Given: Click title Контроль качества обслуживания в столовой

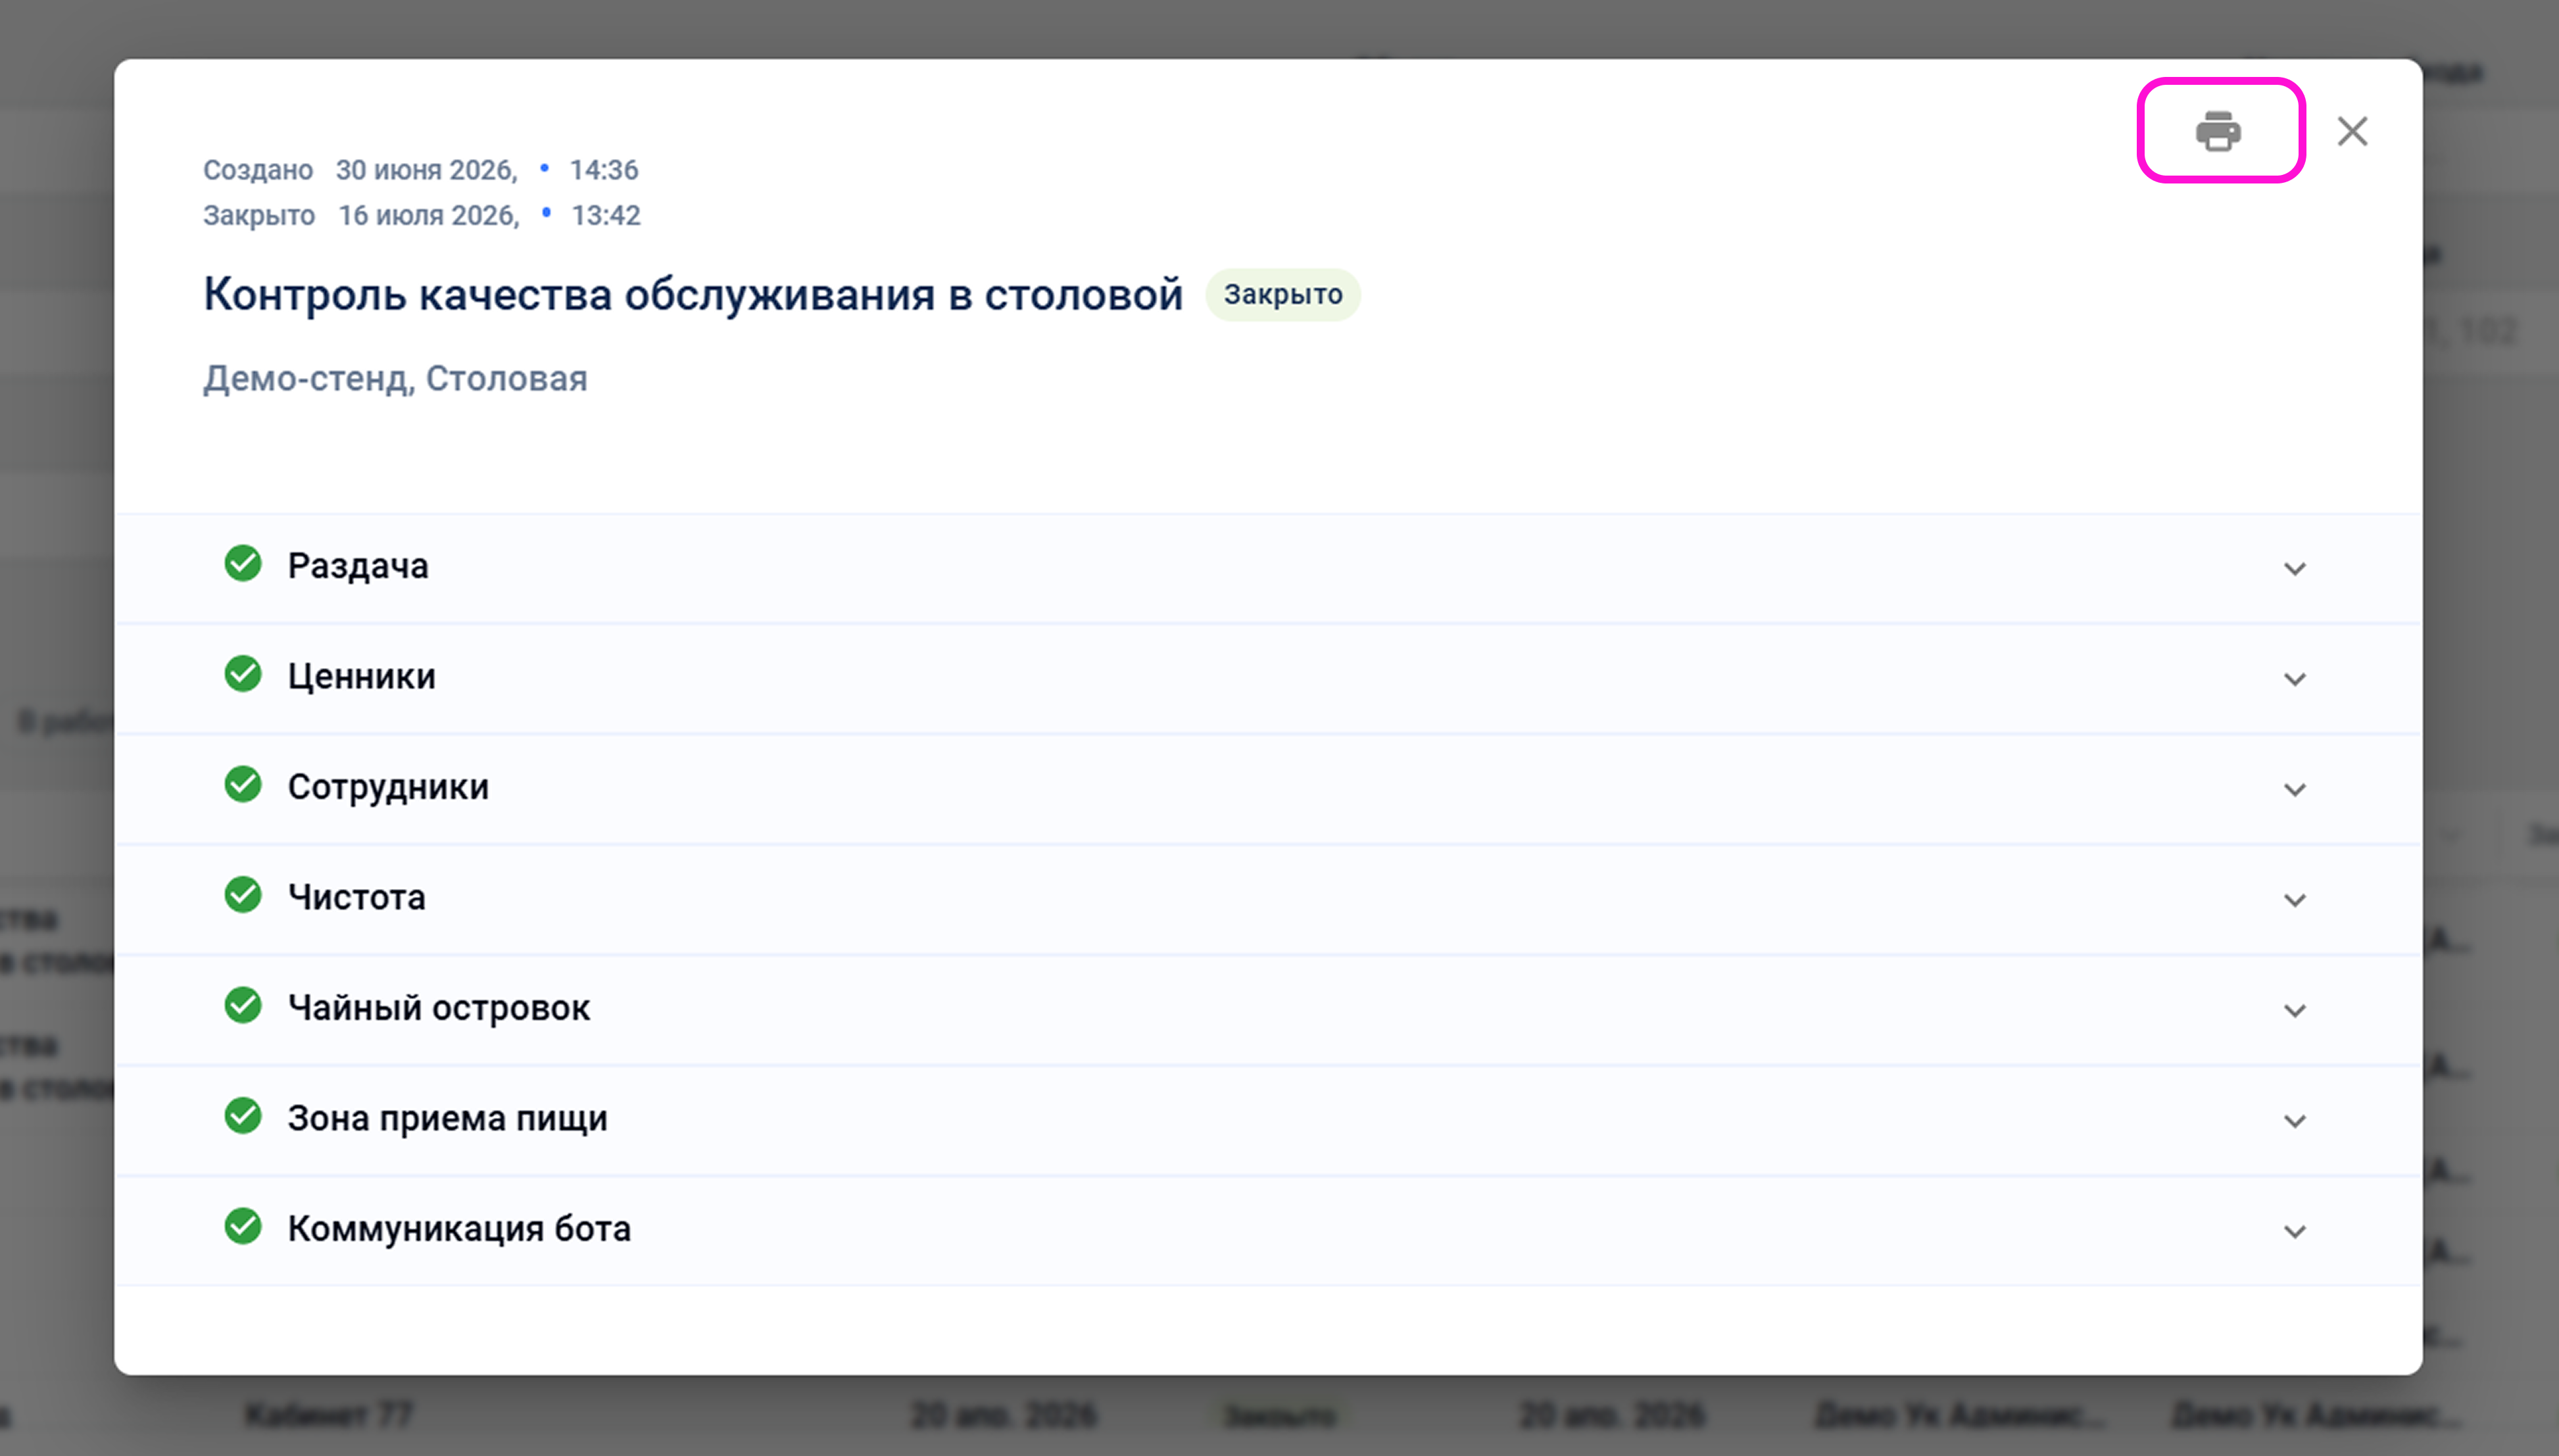Looking at the screenshot, I should (x=693, y=295).
